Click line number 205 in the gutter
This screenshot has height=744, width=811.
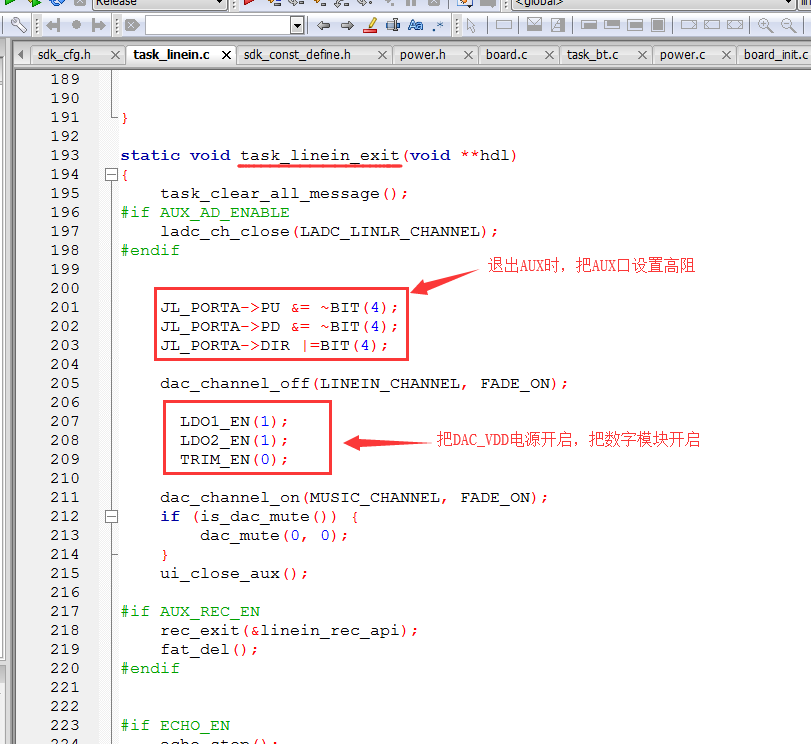(65, 383)
